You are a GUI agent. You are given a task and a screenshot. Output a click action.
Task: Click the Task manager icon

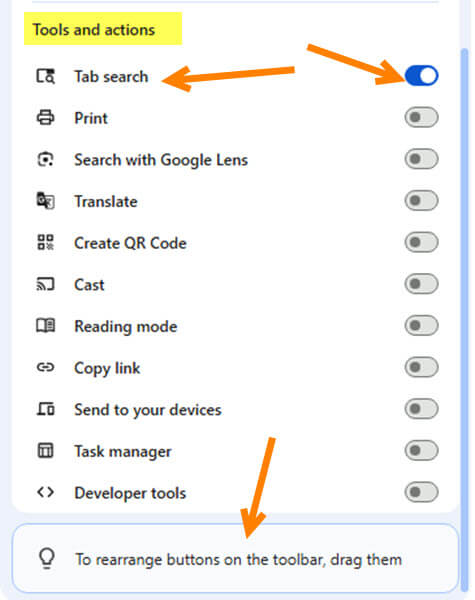(x=46, y=450)
